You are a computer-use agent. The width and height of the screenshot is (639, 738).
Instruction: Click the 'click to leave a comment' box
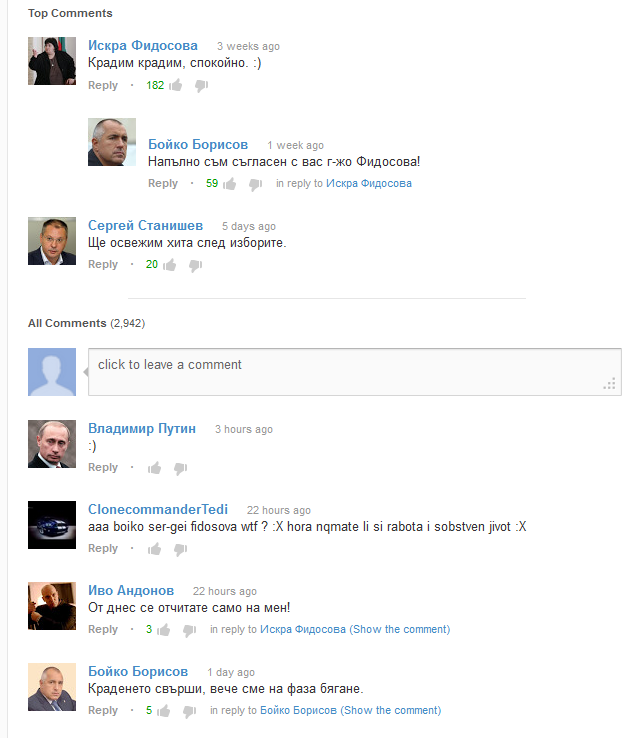click(x=355, y=372)
